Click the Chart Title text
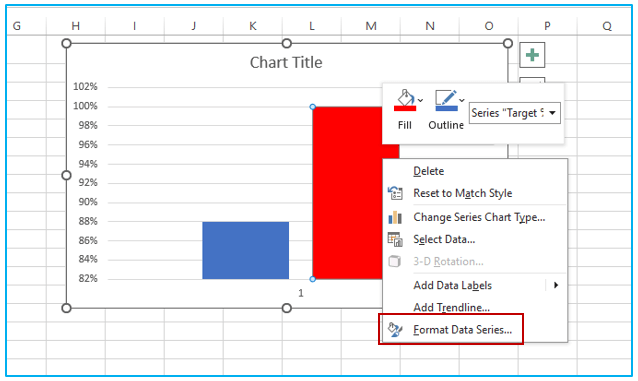This screenshot has height=381, width=638. (x=286, y=62)
